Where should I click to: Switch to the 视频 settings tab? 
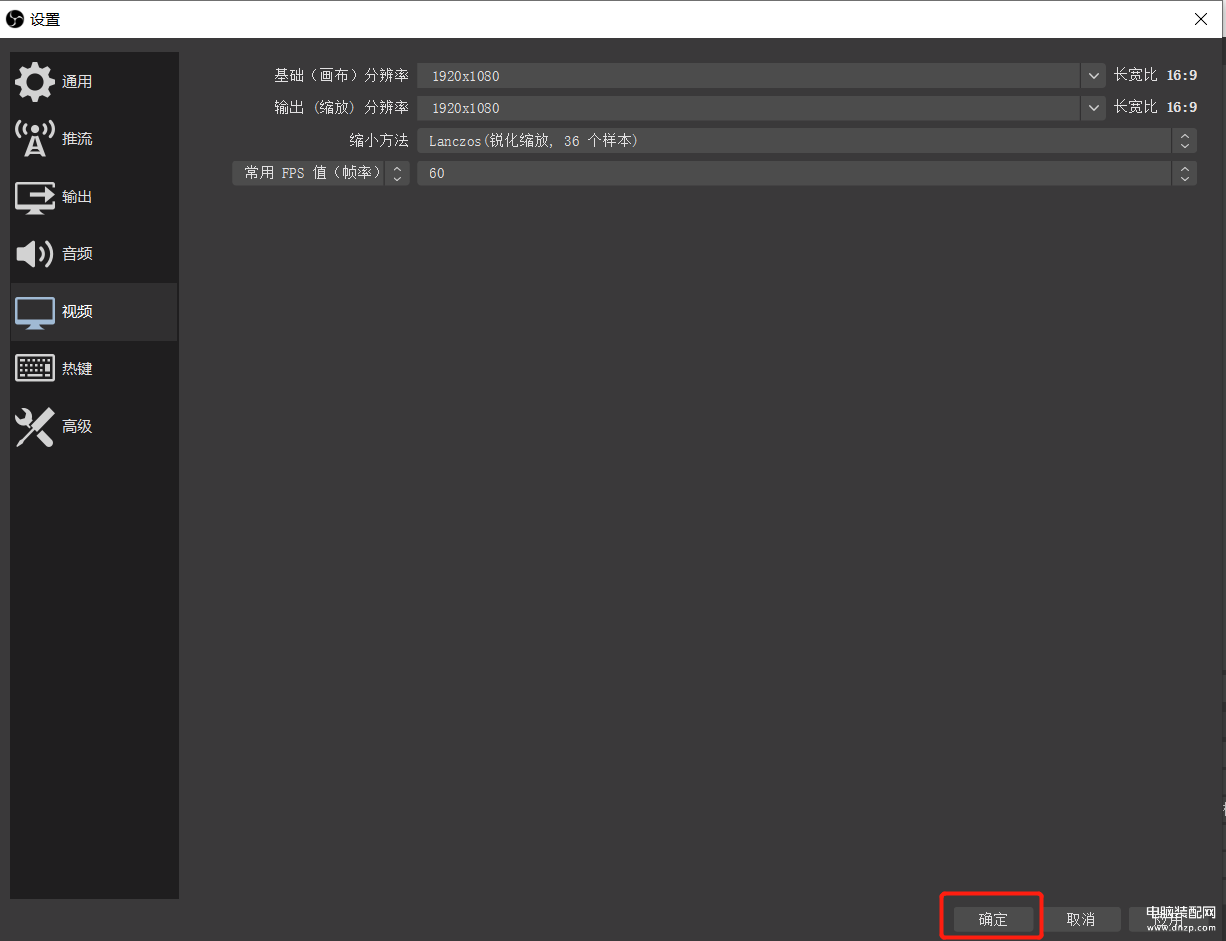[94, 312]
